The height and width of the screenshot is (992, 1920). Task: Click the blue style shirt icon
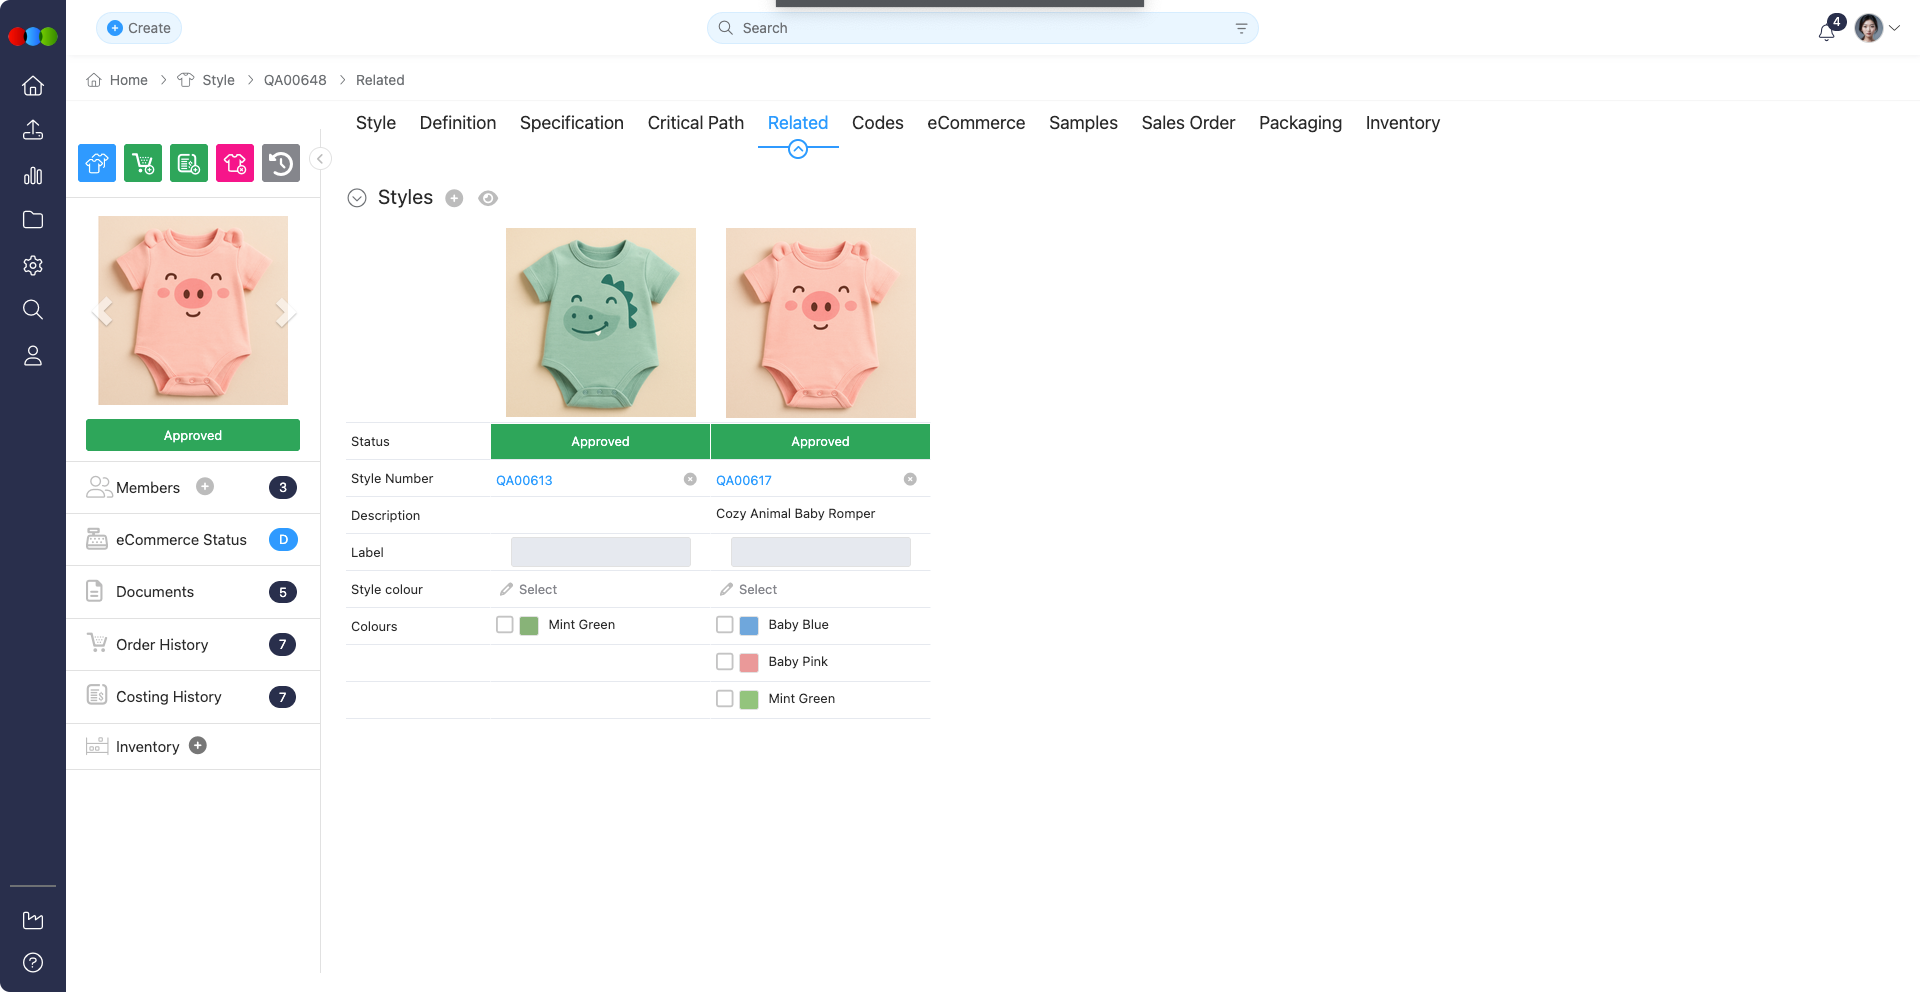pyautogui.click(x=97, y=163)
